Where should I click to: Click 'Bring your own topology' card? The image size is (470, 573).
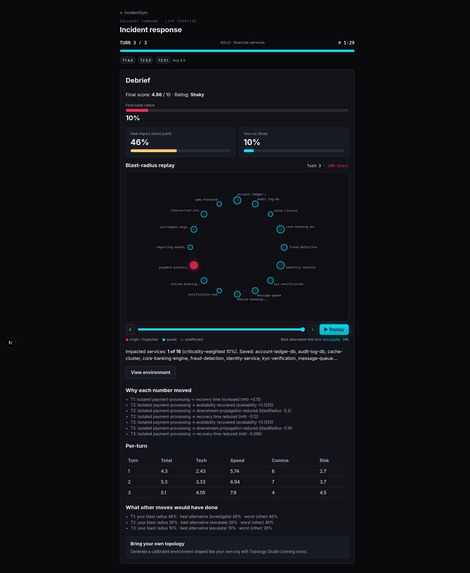[x=237, y=547]
